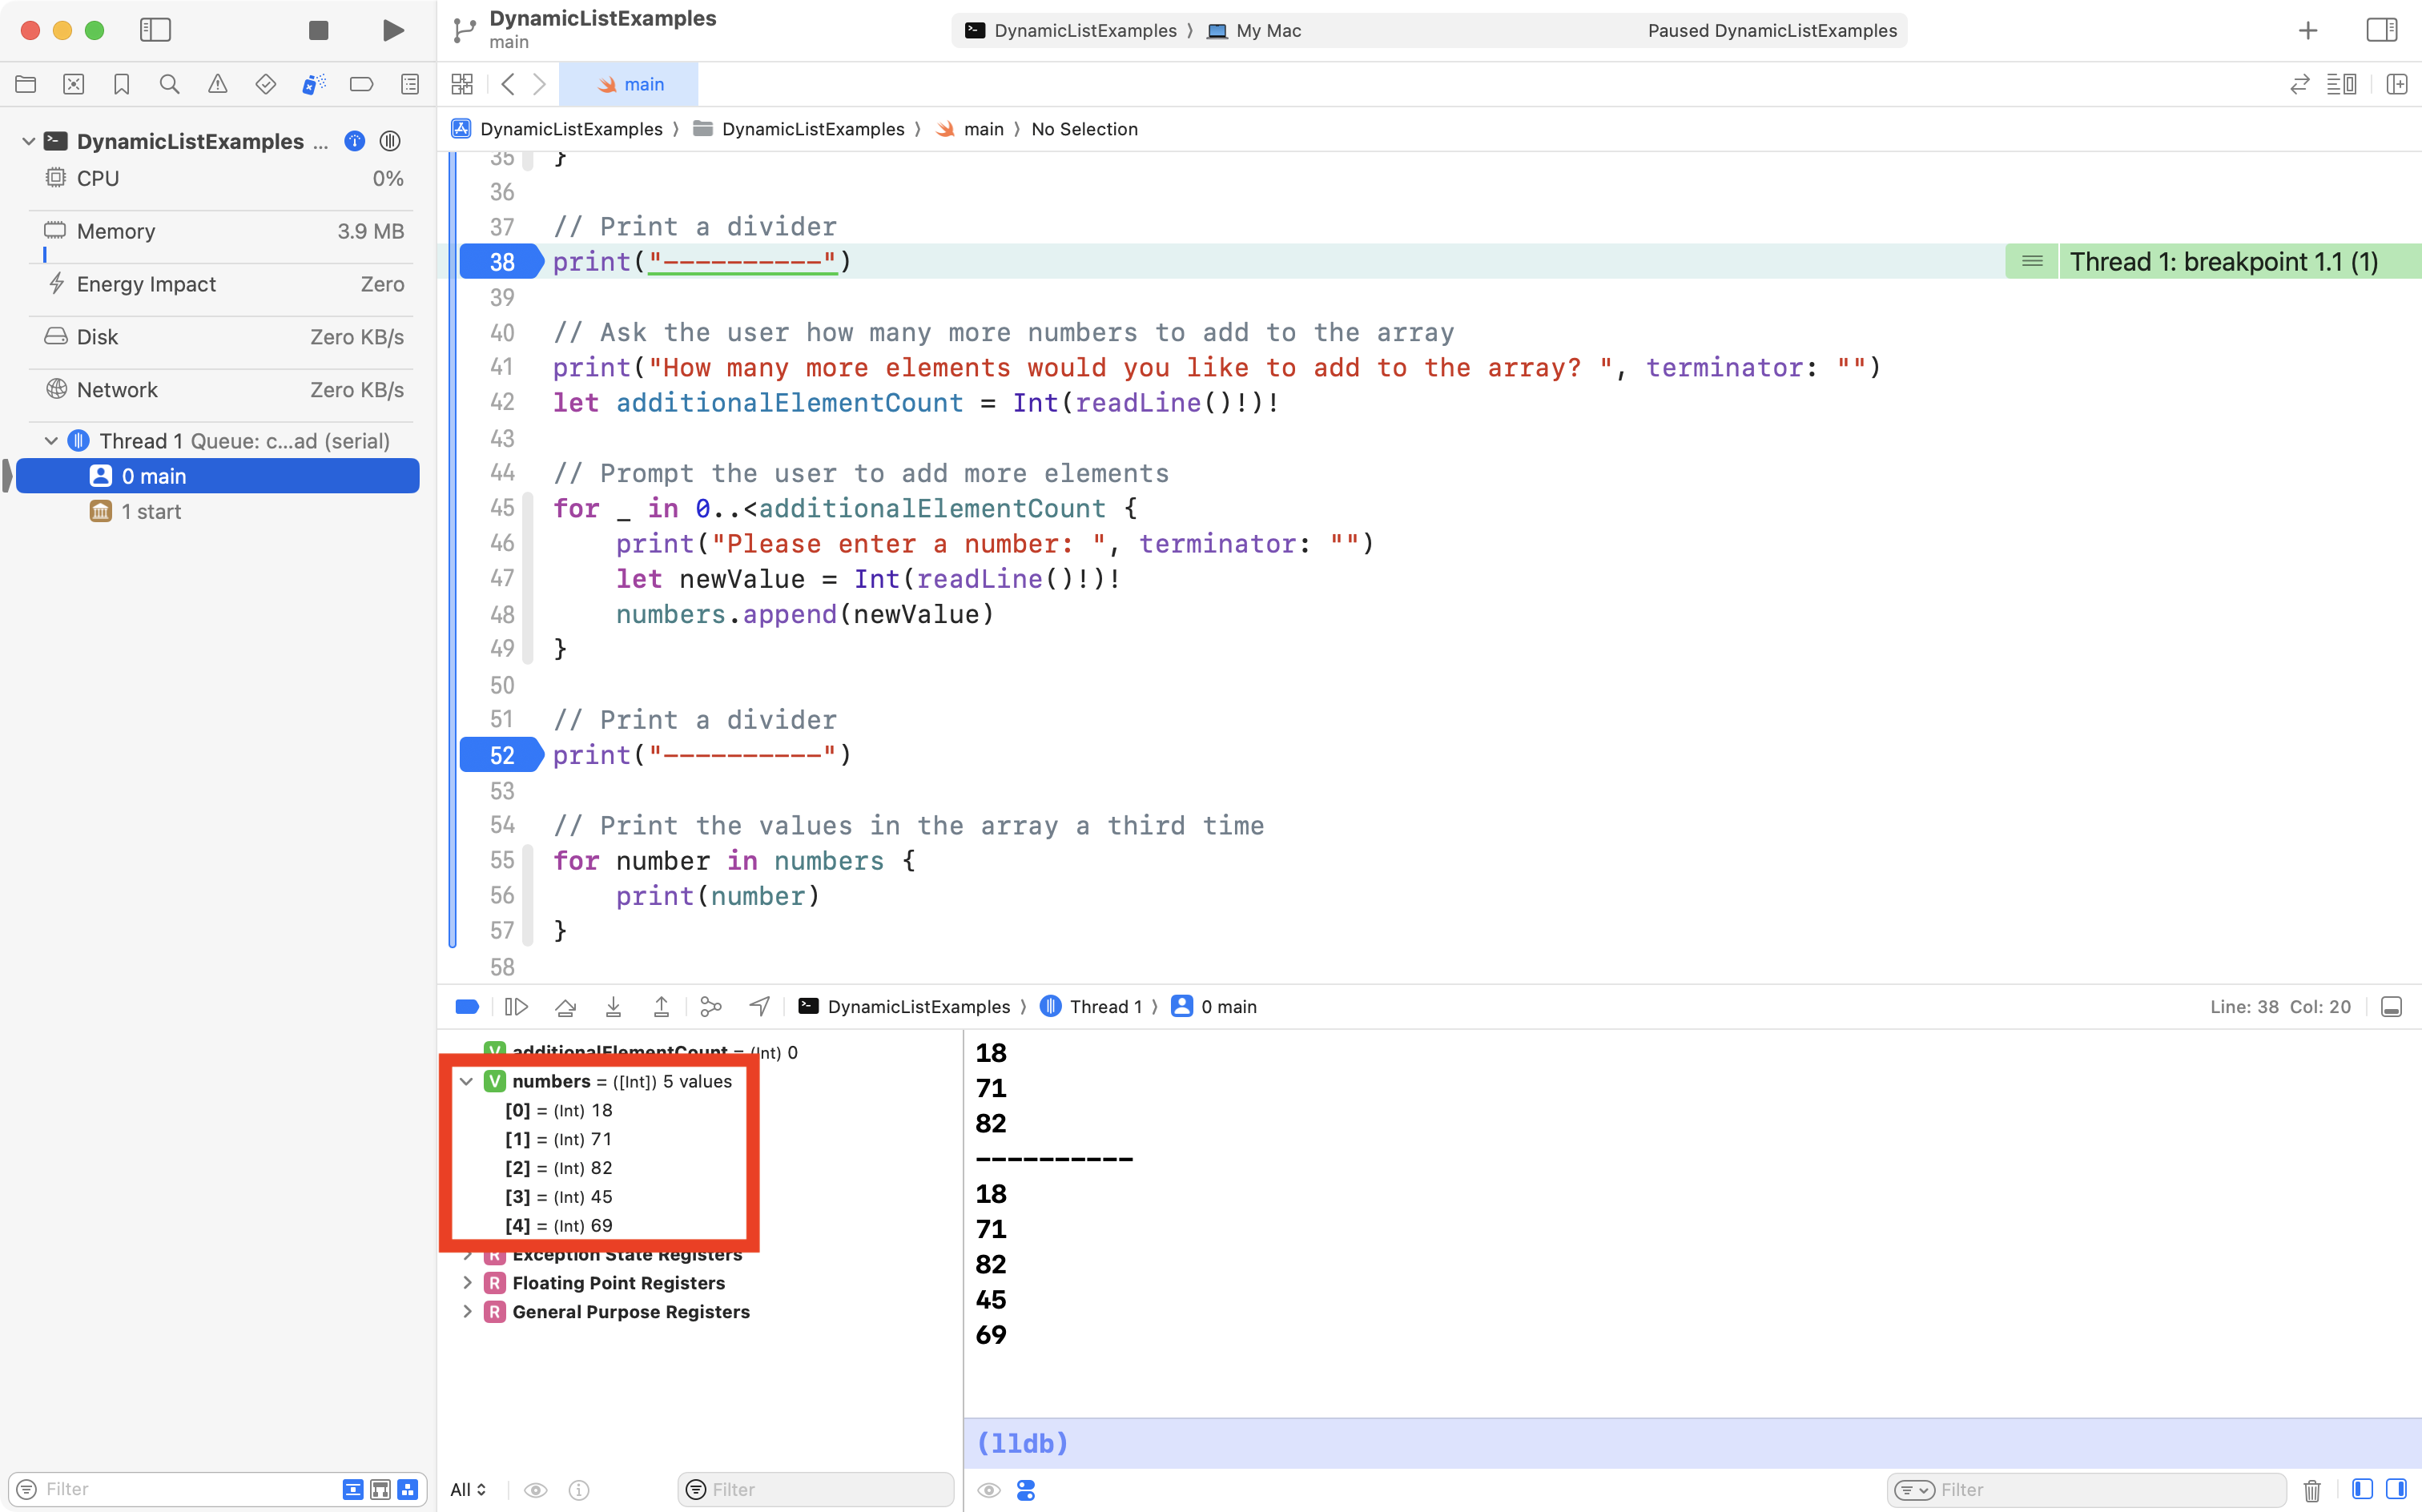Click the Step Over icon in debug bar
The height and width of the screenshot is (1512, 2422).
565,1006
